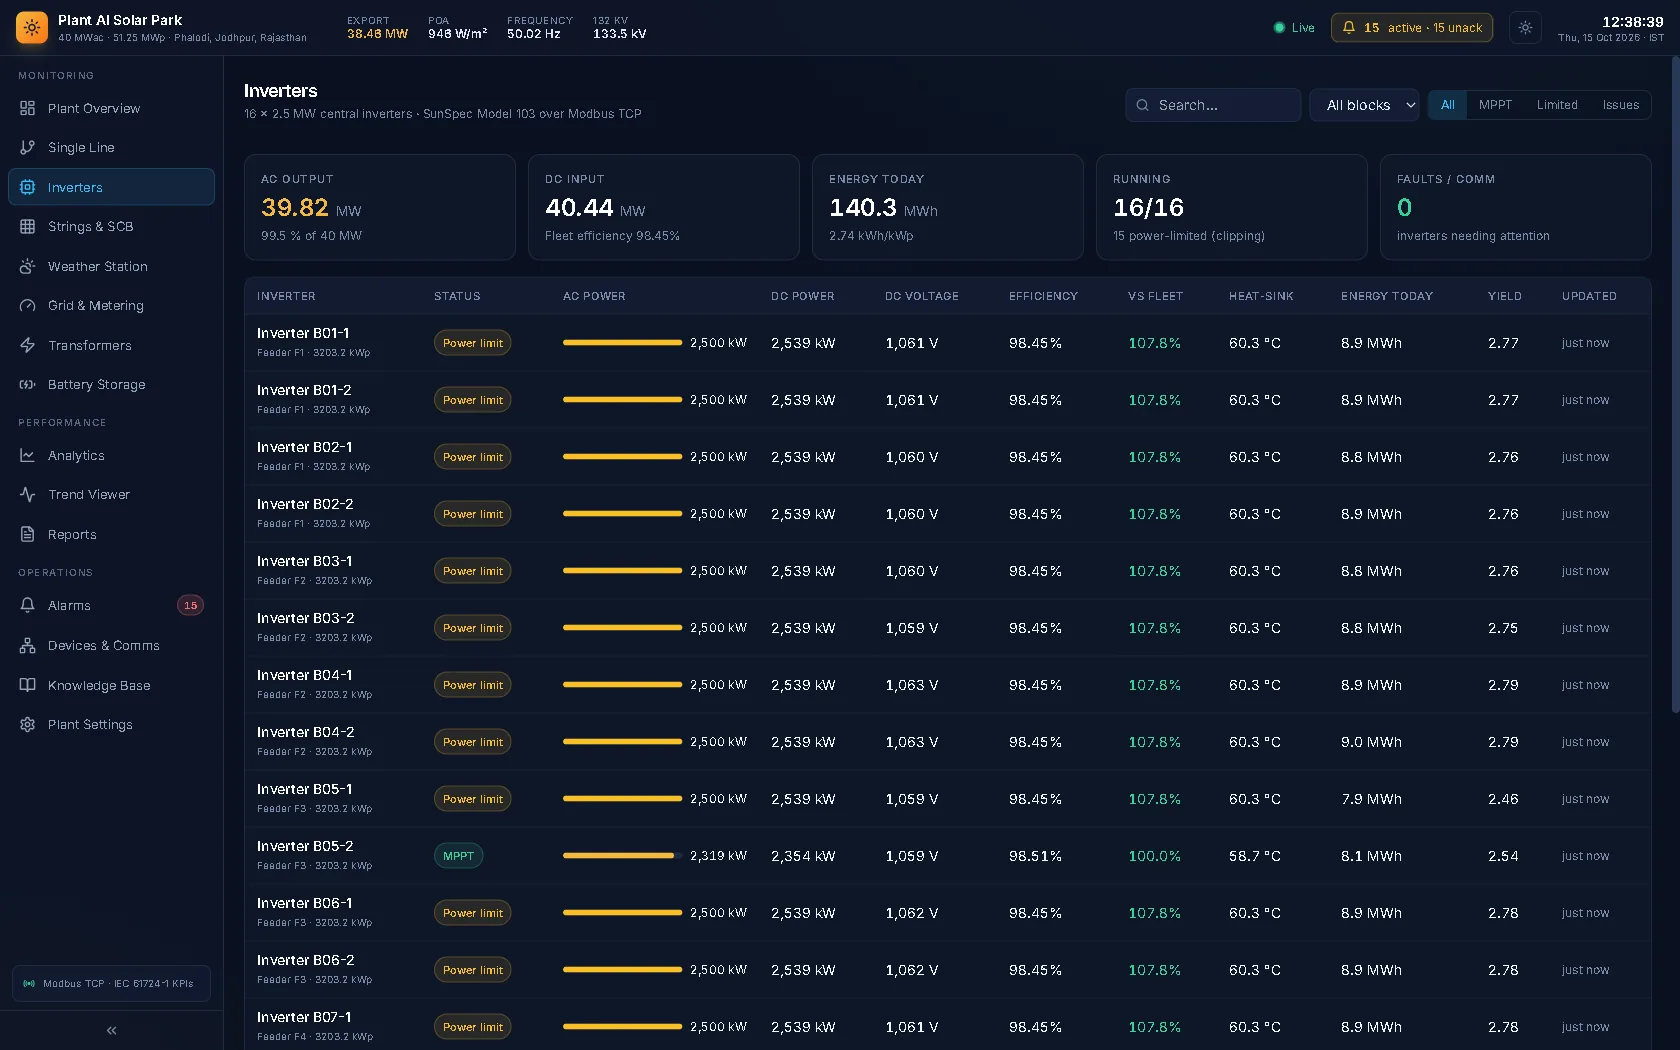Sort table by AC Power column header

point(594,296)
